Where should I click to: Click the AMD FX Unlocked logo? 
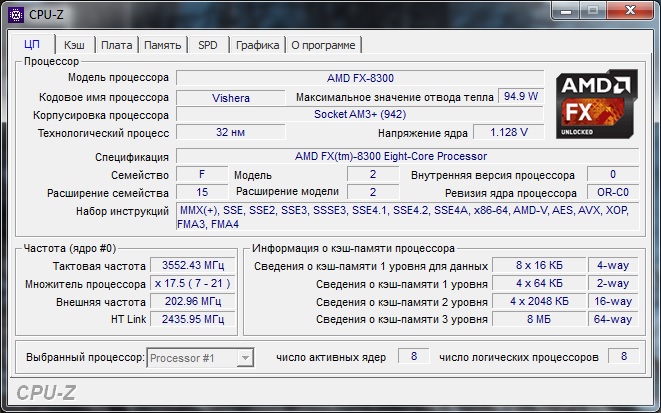point(597,104)
